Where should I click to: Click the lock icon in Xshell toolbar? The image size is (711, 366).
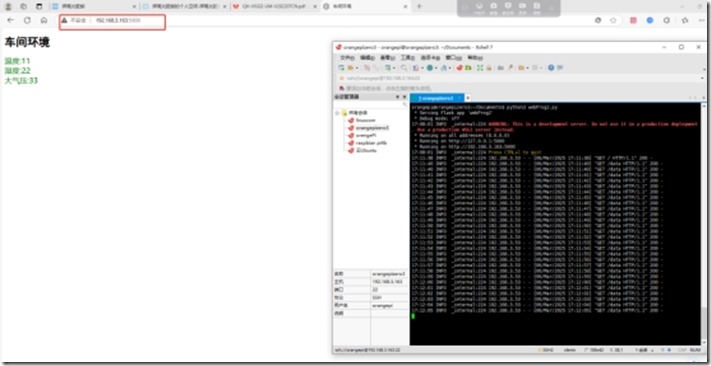click(x=489, y=68)
